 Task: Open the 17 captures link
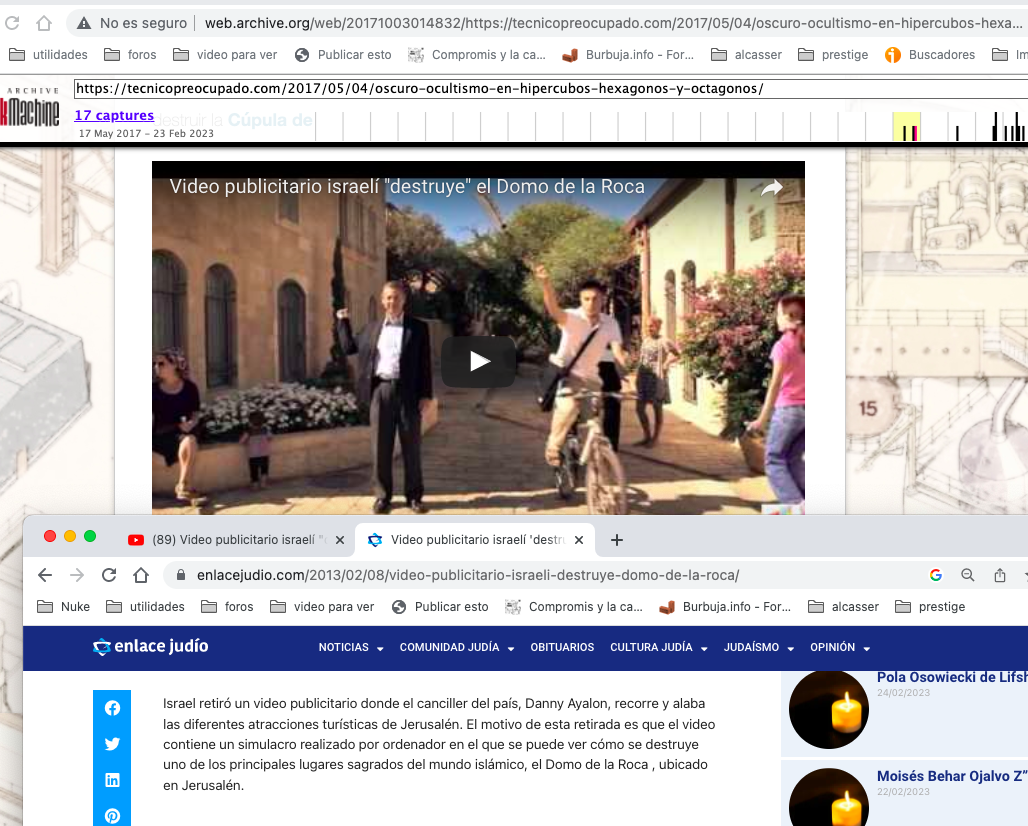[x=114, y=116]
